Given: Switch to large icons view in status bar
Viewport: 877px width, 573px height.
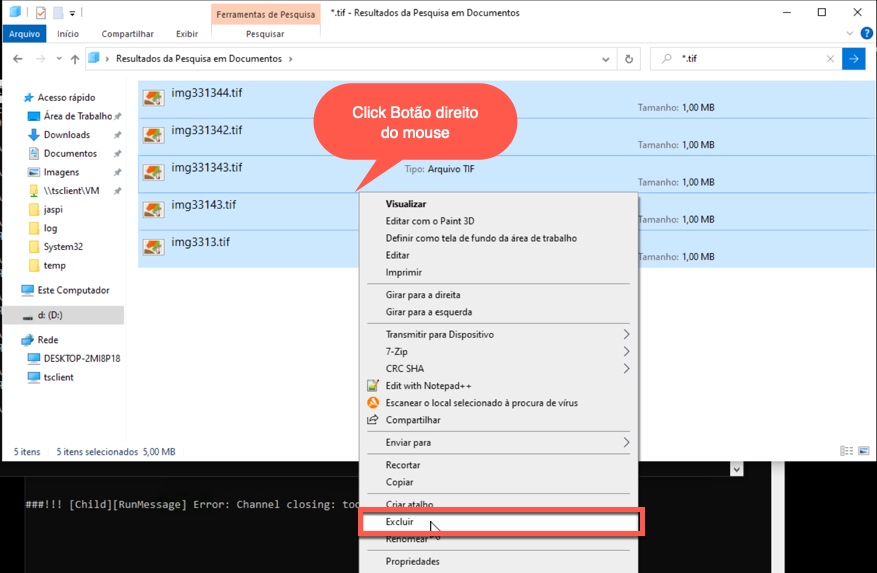Looking at the screenshot, I should pos(864,451).
